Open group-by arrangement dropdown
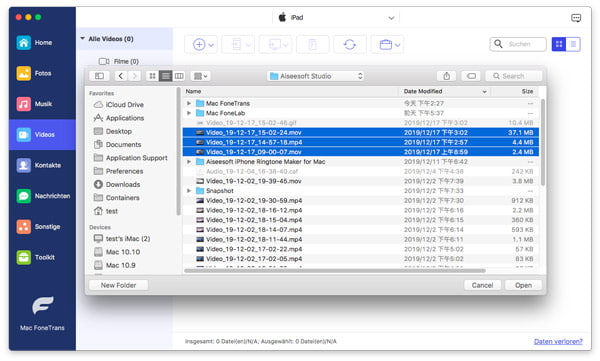 (x=201, y=76)
